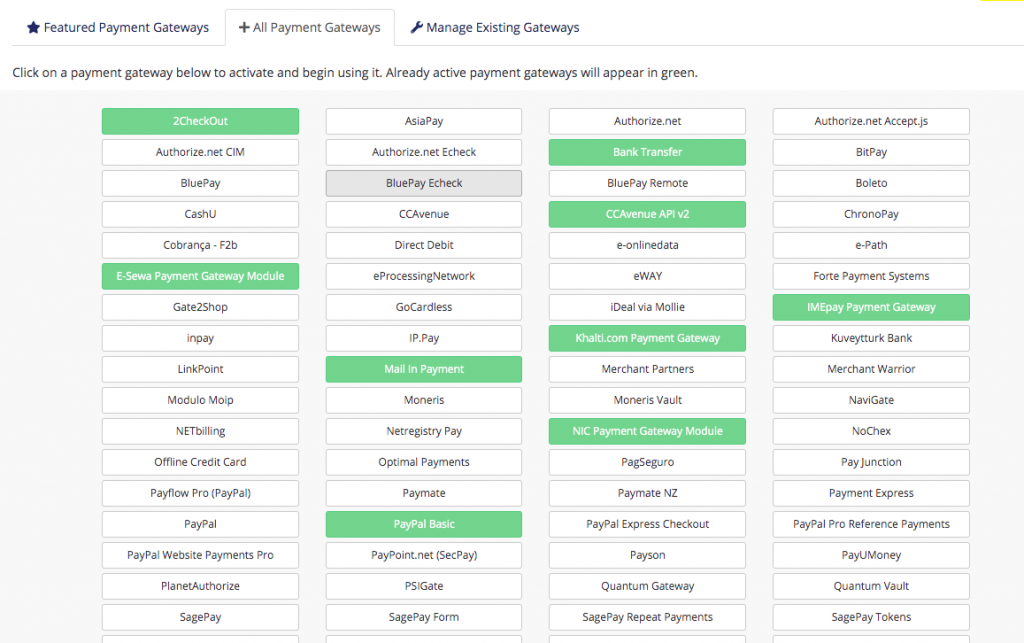Activate the AsiaPay gateway
Viewport: 1024px width, 643px height.
click(424, 121)
